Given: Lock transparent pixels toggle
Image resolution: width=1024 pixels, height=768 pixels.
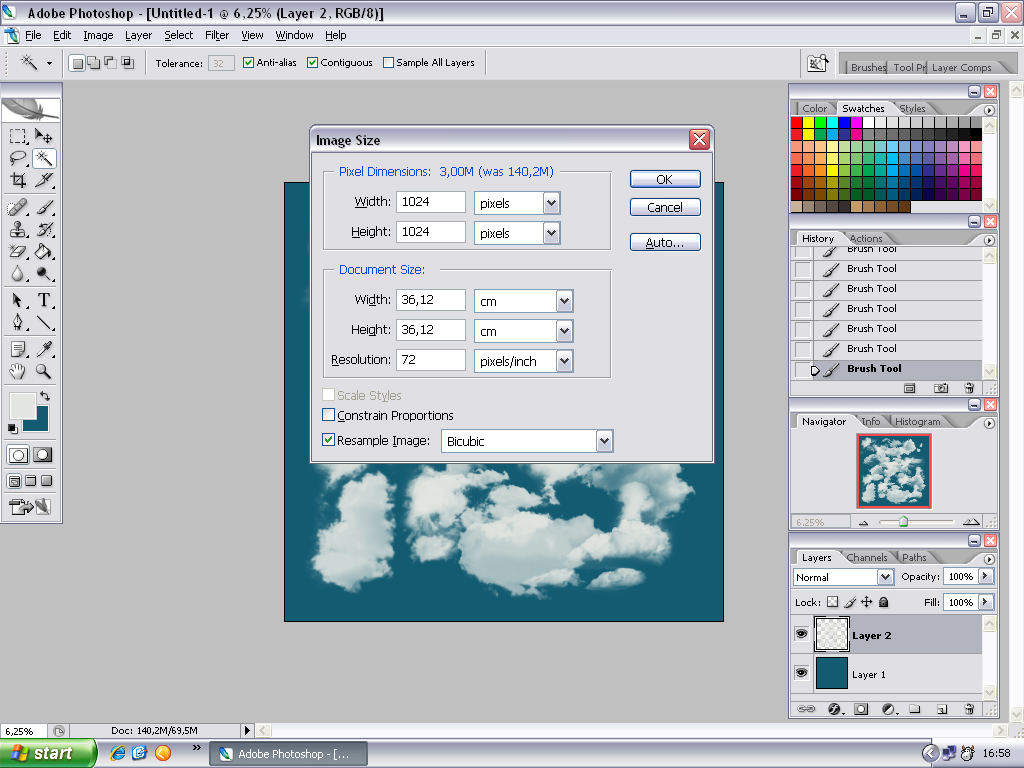Looking at the screenshot, I should 833,602.
